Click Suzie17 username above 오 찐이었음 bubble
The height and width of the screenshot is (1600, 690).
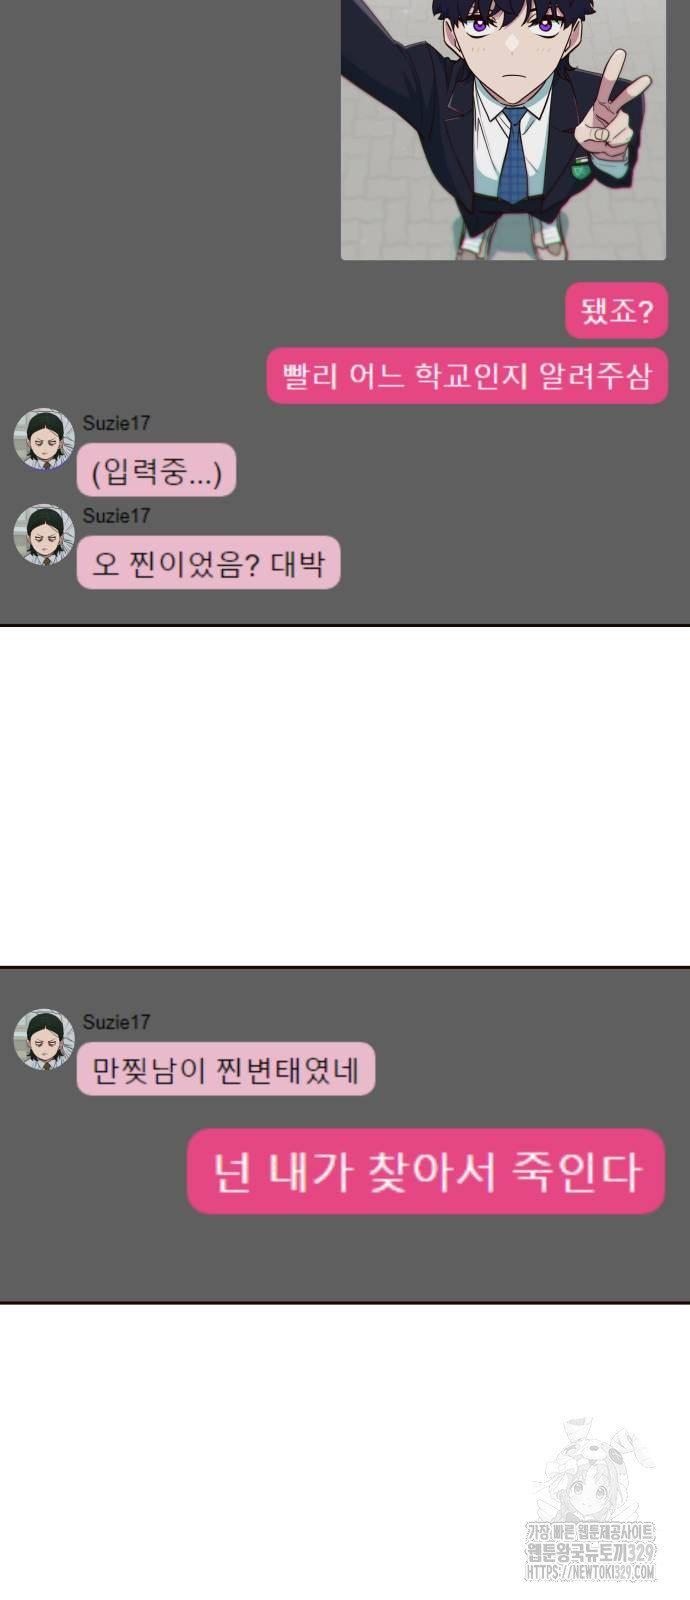[x=116, y=516]
